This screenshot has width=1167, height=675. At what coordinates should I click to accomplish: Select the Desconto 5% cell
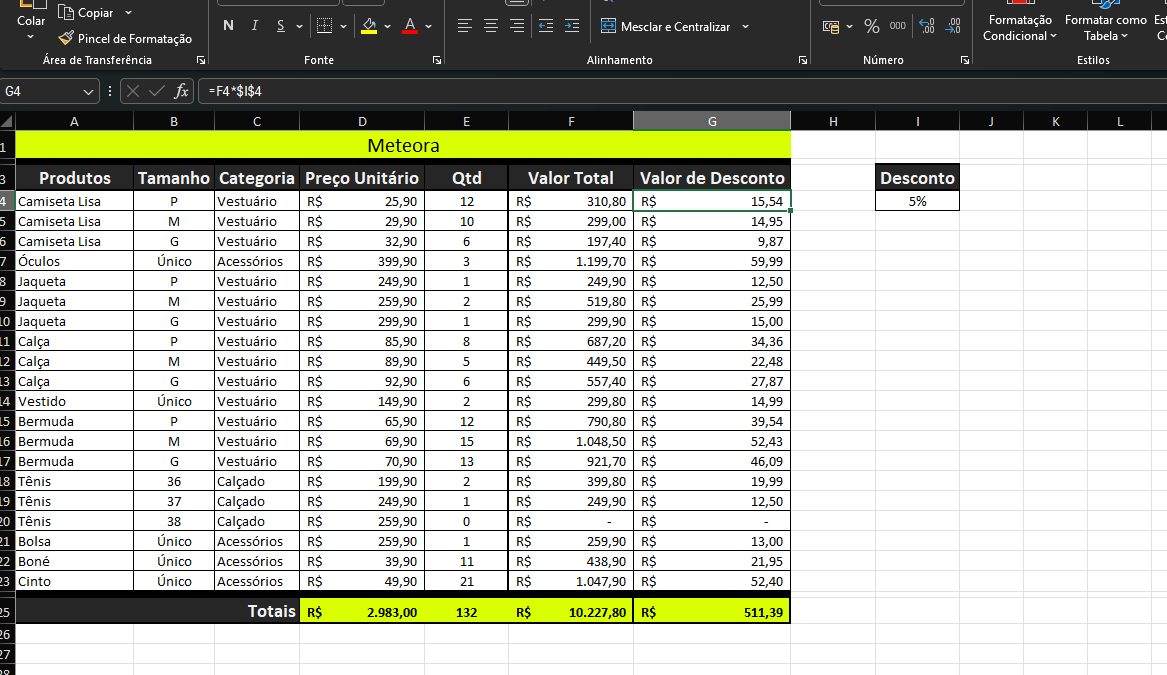[x=917, y=201]
